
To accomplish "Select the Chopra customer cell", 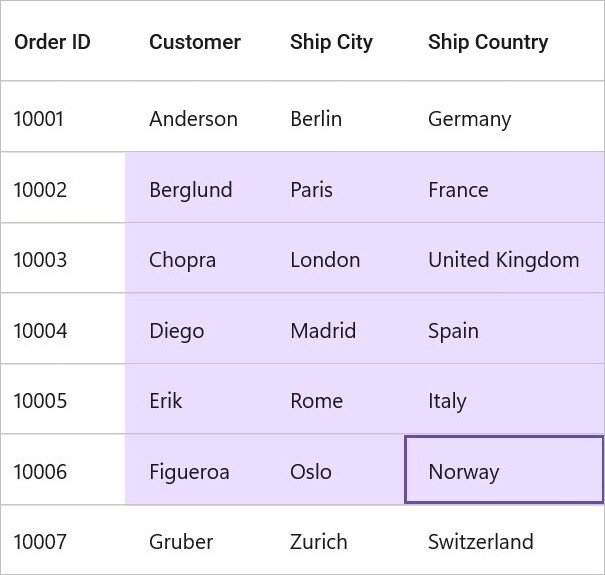I will 196,258.
